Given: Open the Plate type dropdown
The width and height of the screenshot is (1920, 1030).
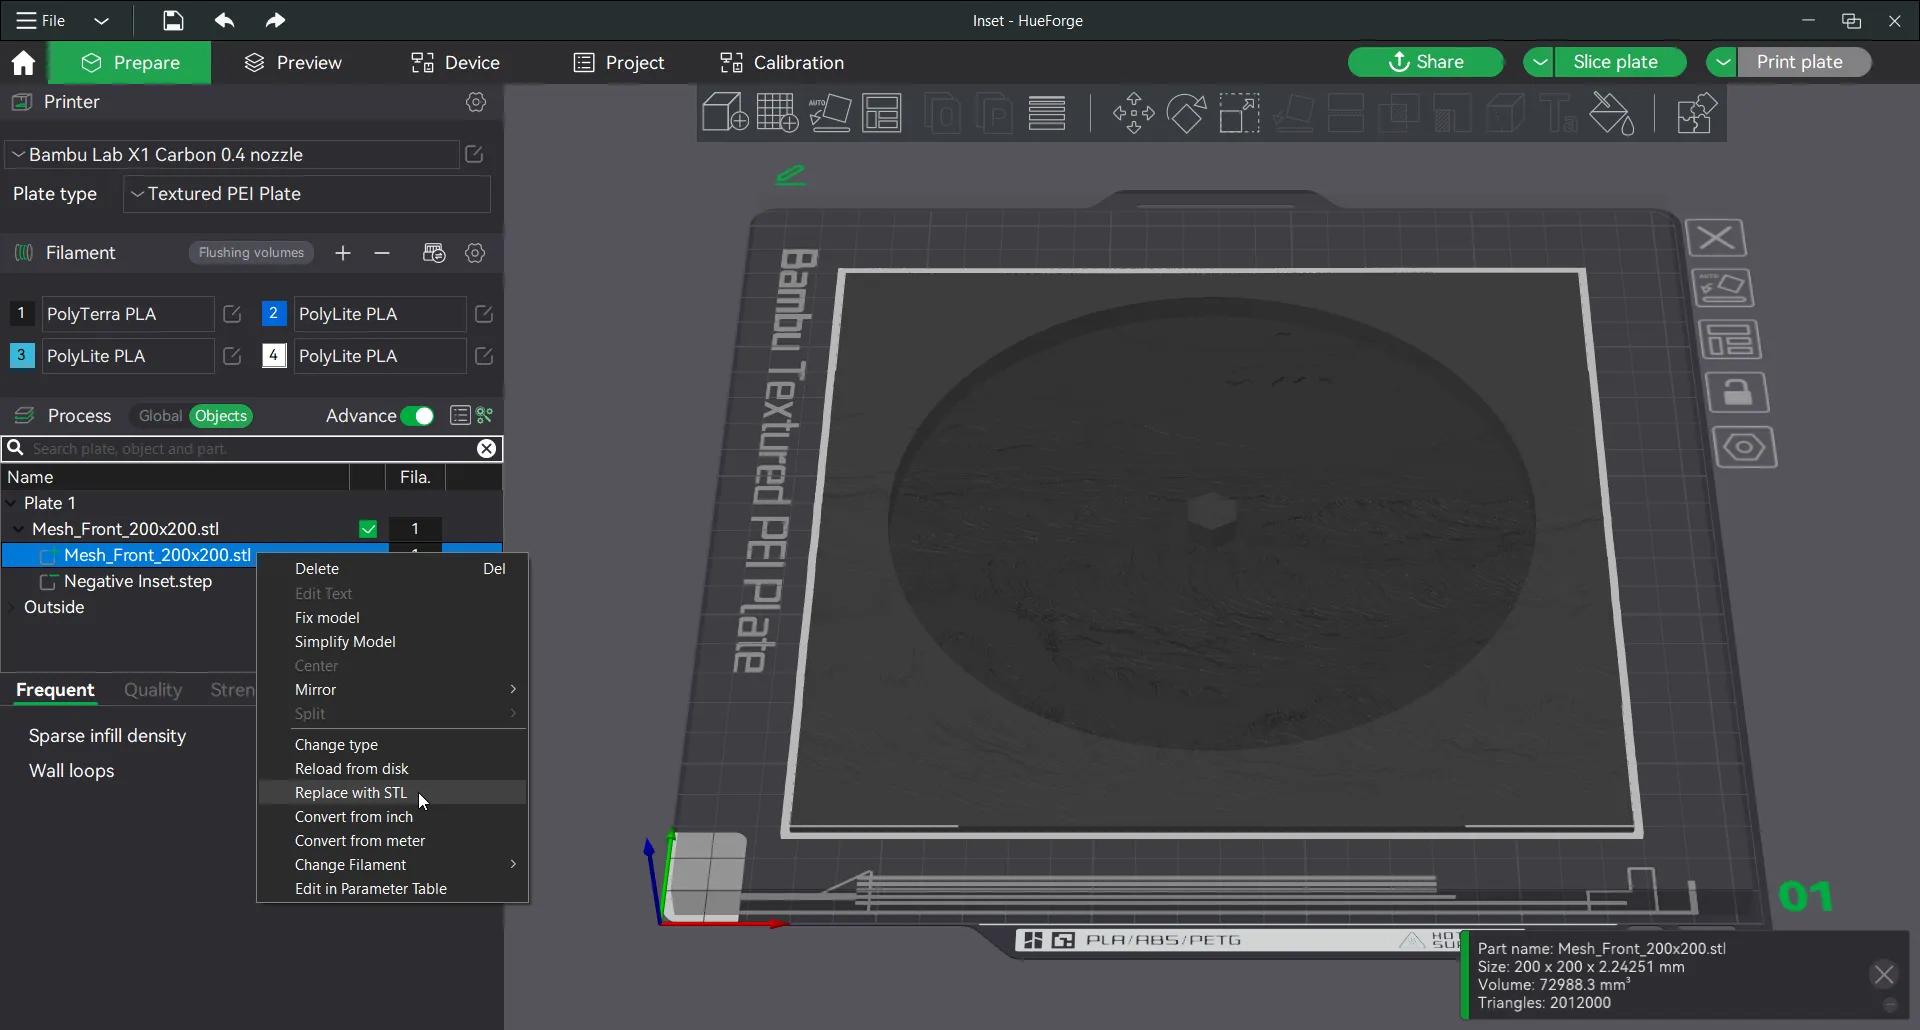Looking at the screenshot, I should (307, 194).
